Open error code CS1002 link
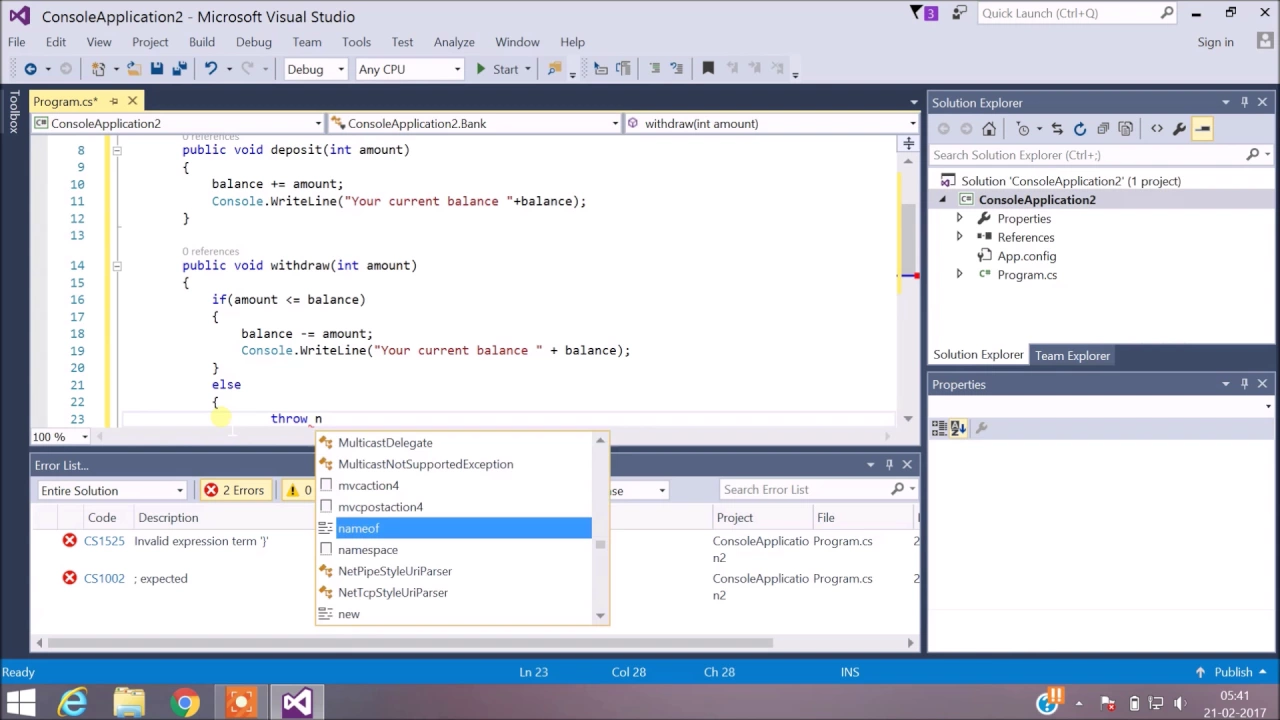This screenshot has height=720, width=1280. [x=104, y=578]
